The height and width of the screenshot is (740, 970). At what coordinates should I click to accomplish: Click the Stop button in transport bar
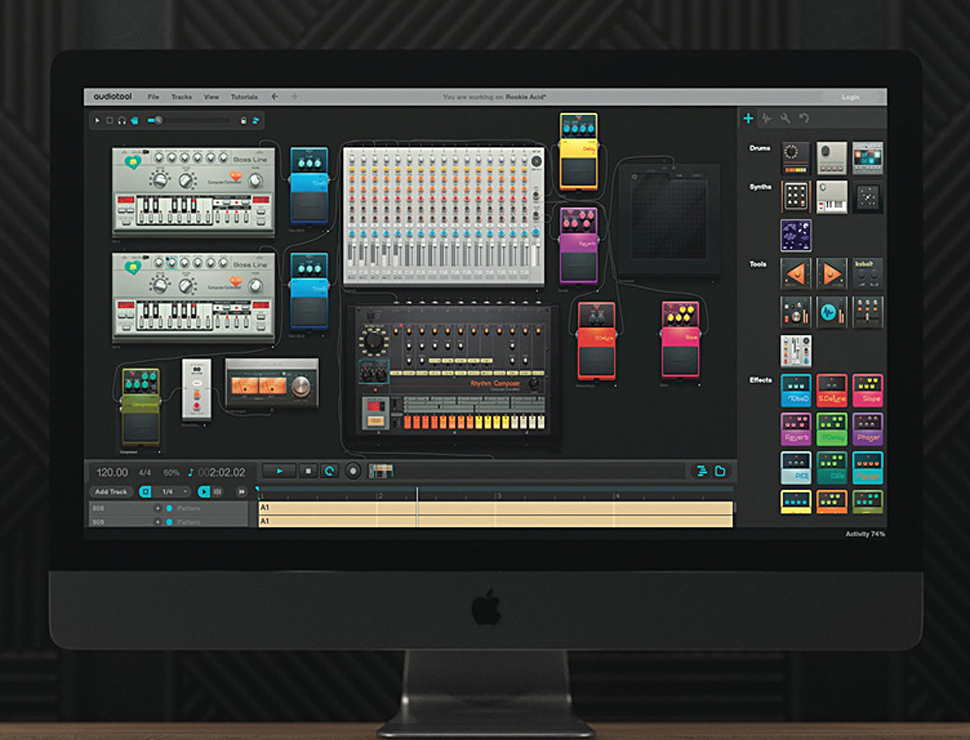coord(308,471)
